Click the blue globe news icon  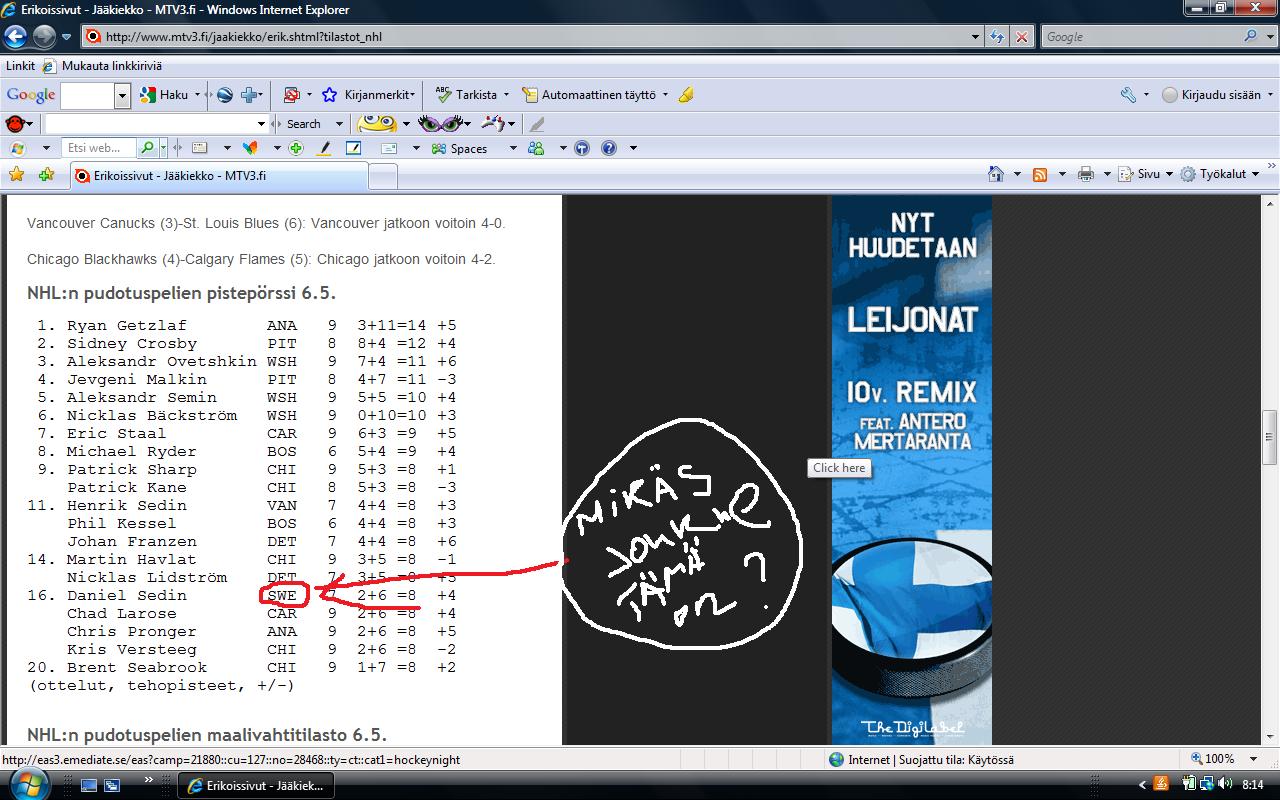225,95
